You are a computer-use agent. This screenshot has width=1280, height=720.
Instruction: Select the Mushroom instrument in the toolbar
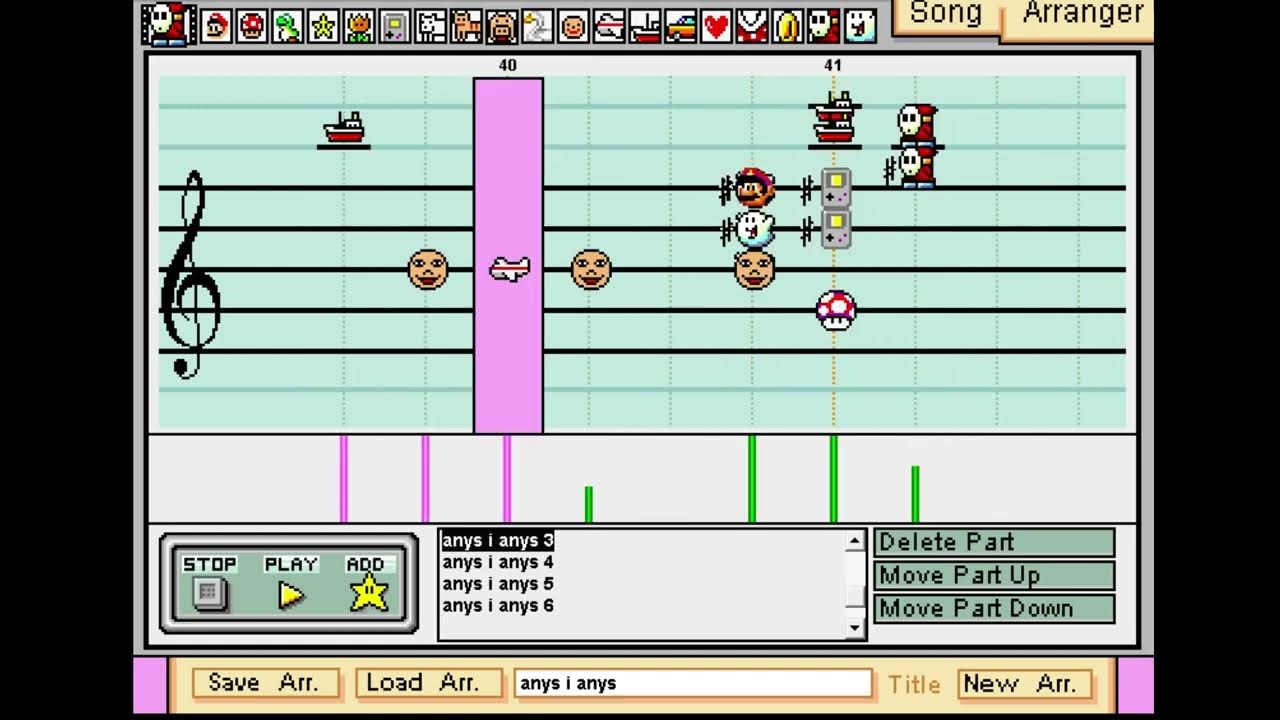point(252,26)
